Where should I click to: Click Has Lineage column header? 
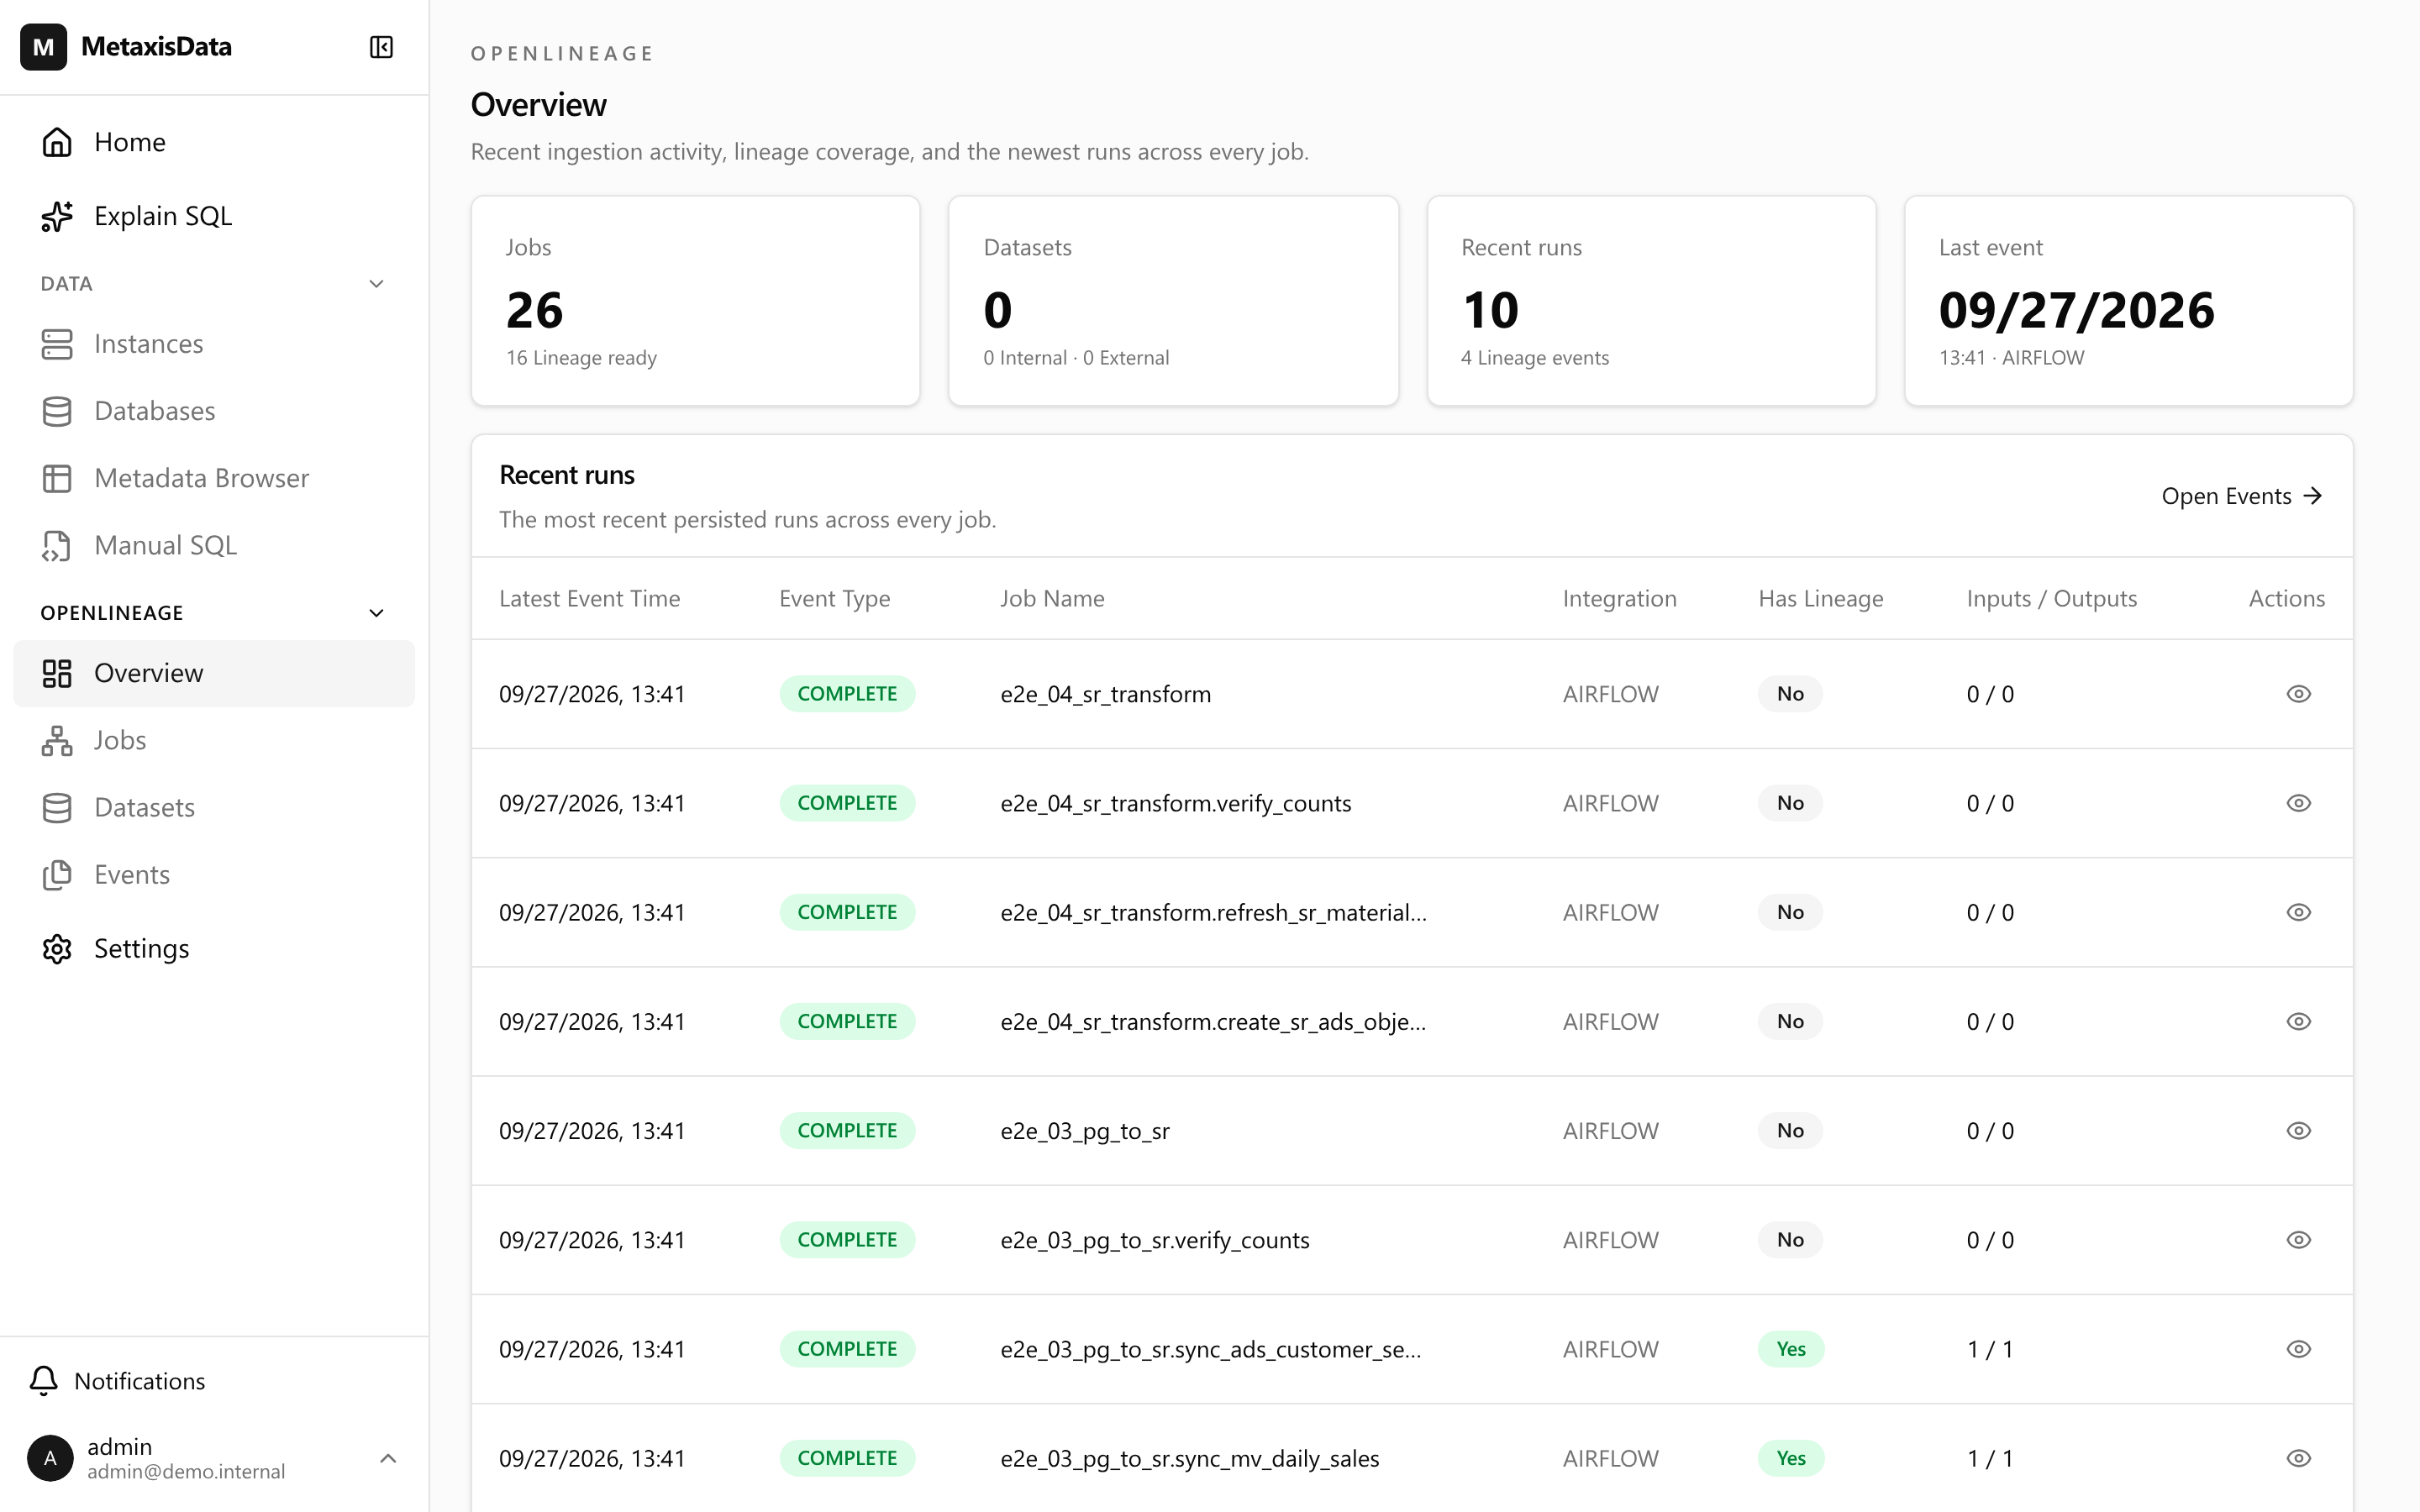click(x=1820, y=598)
